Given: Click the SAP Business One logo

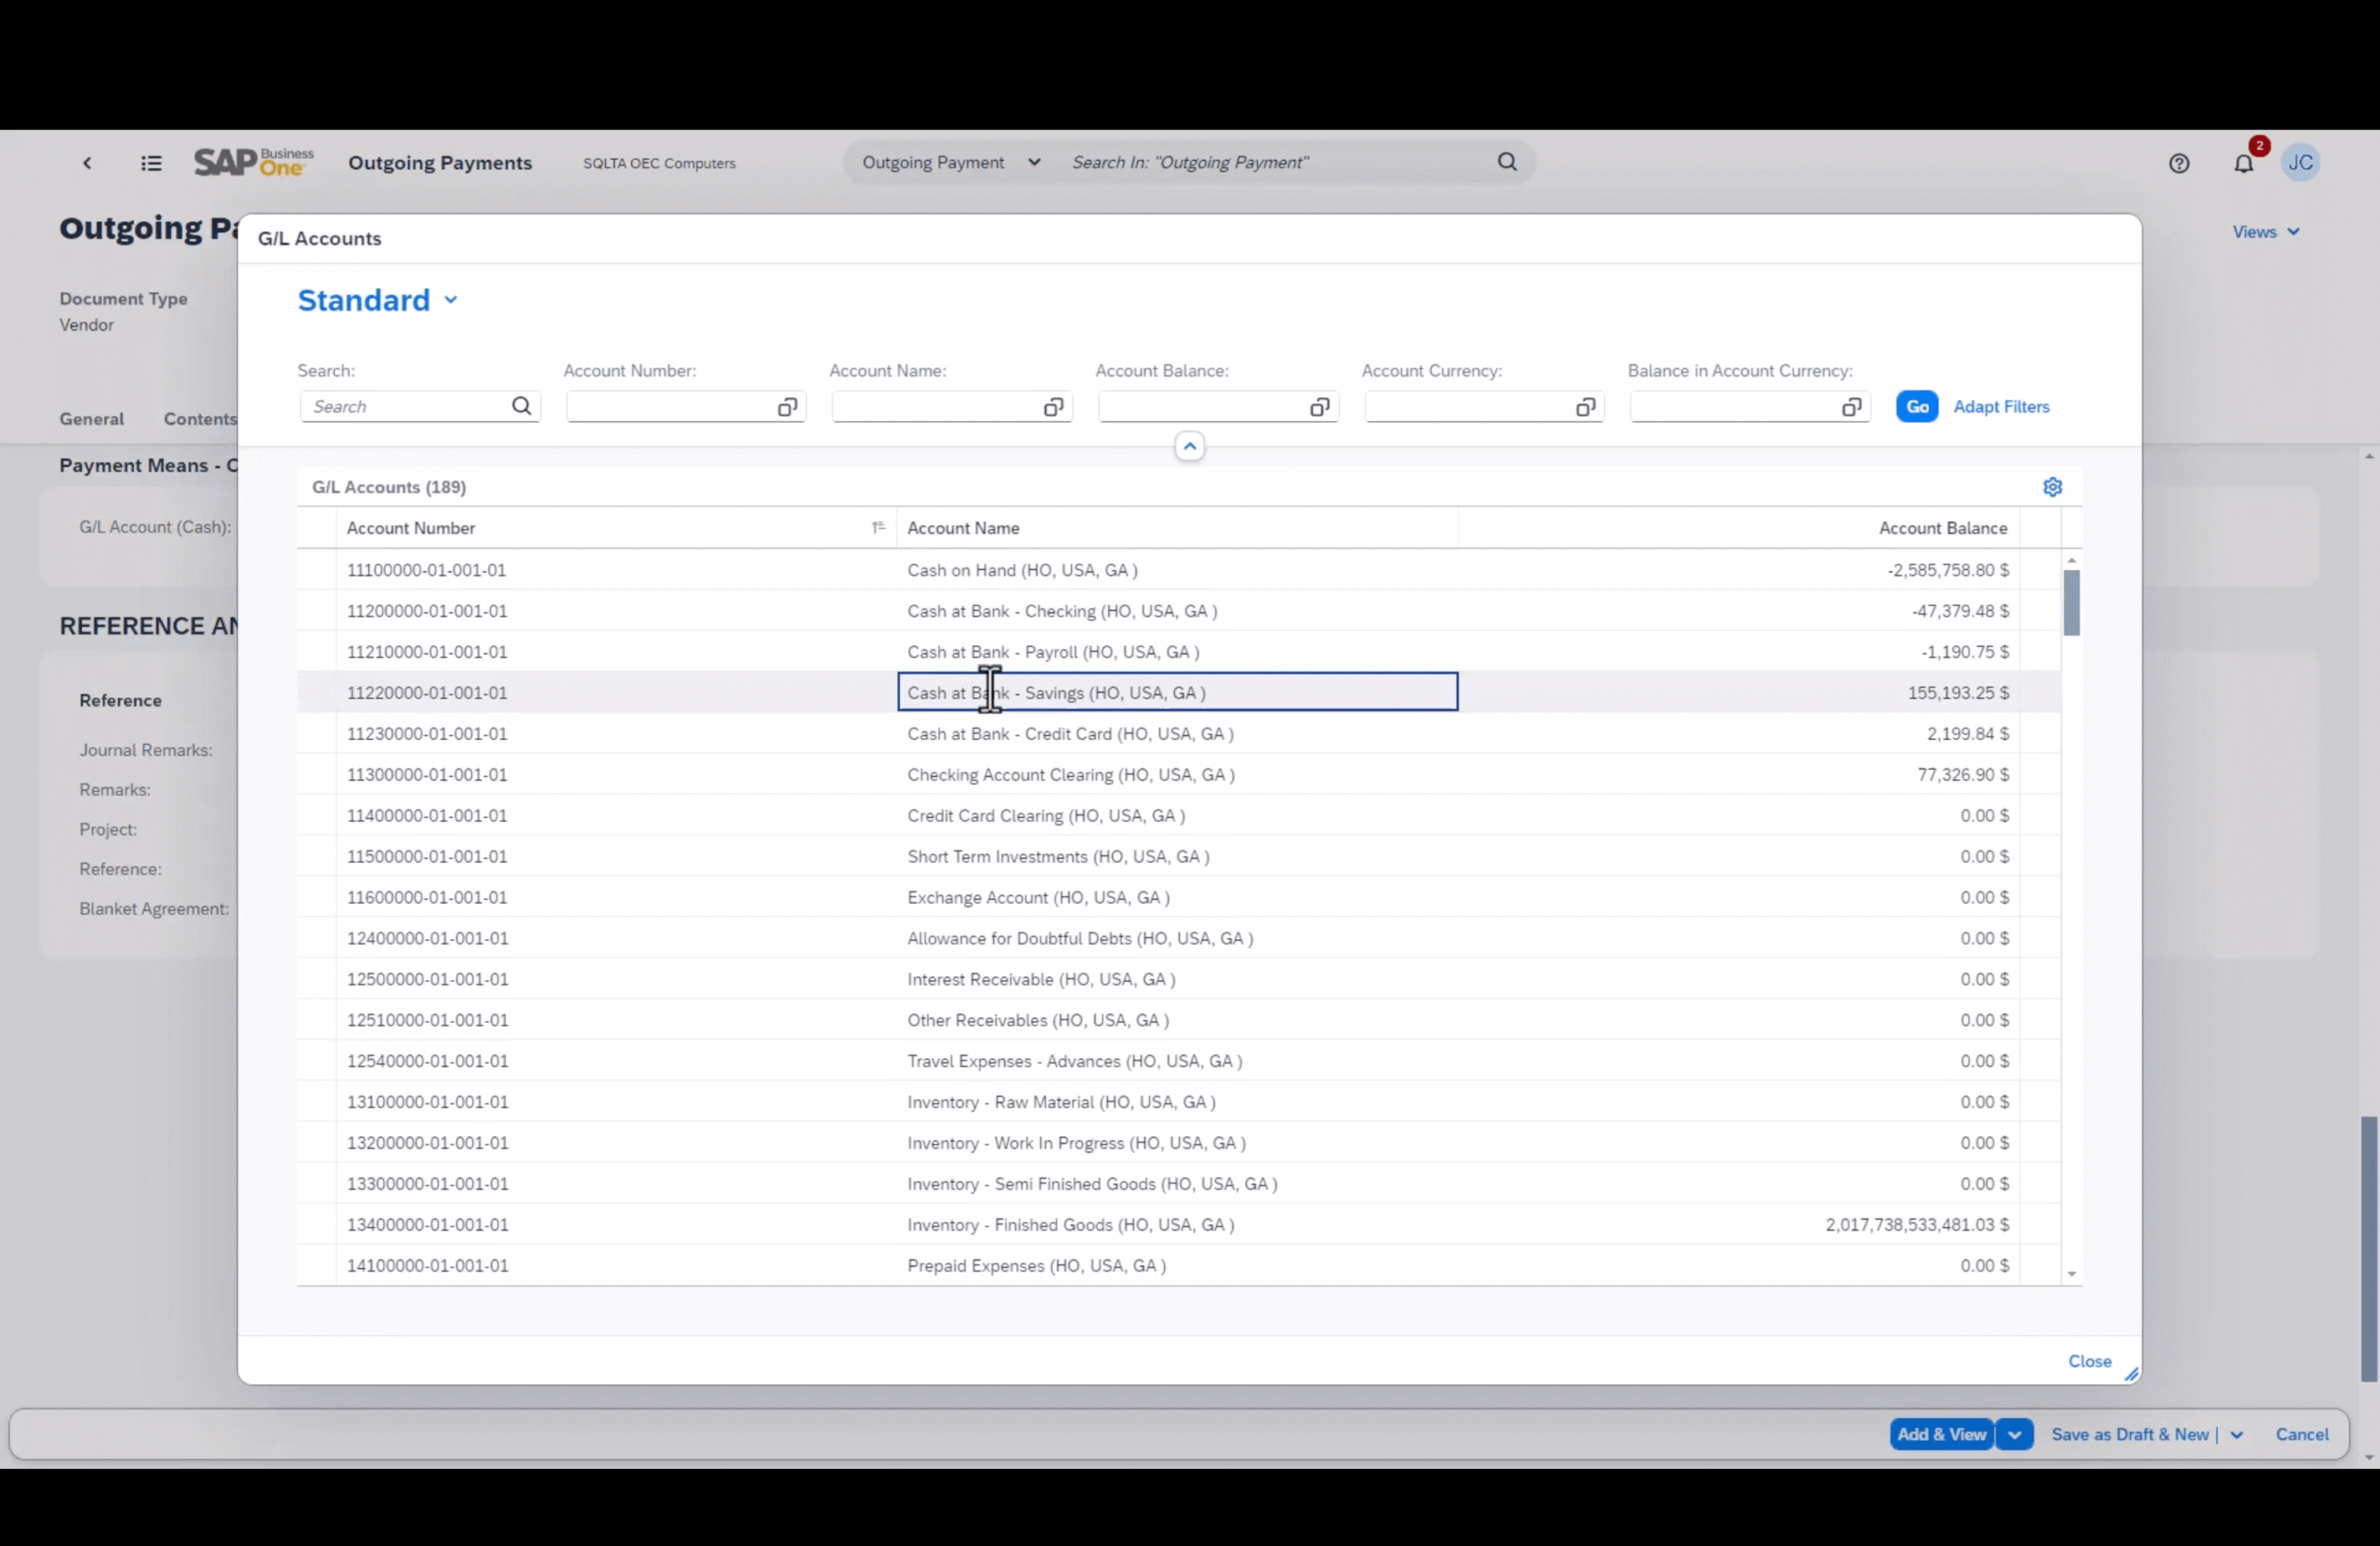Looking at the screenshot, I should click(253, 162).
